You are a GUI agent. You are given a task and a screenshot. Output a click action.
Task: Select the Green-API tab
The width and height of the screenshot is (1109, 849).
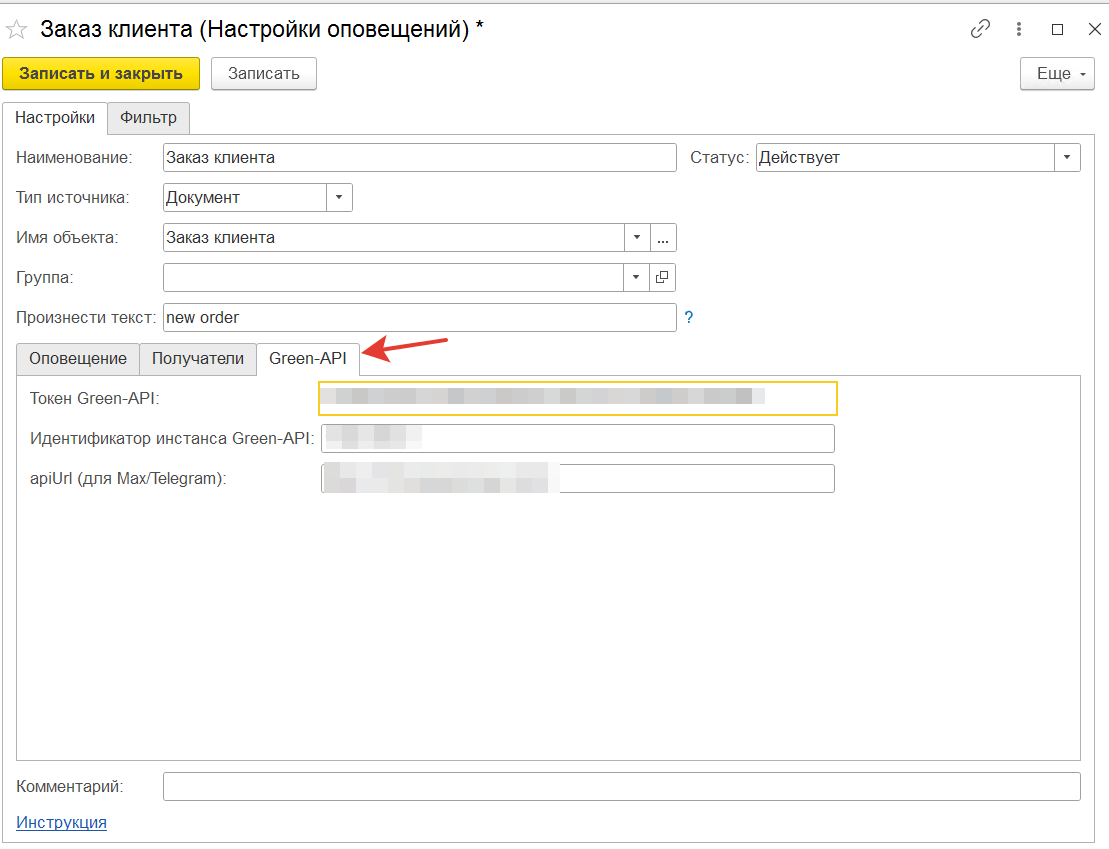(308, 359)
